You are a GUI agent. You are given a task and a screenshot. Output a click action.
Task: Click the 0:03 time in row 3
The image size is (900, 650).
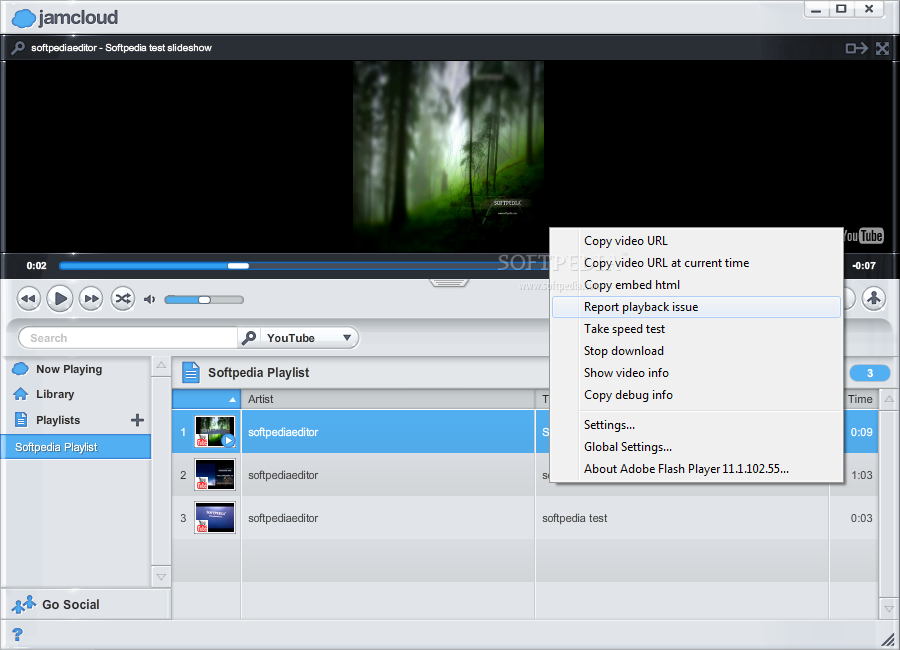[862, 518]
